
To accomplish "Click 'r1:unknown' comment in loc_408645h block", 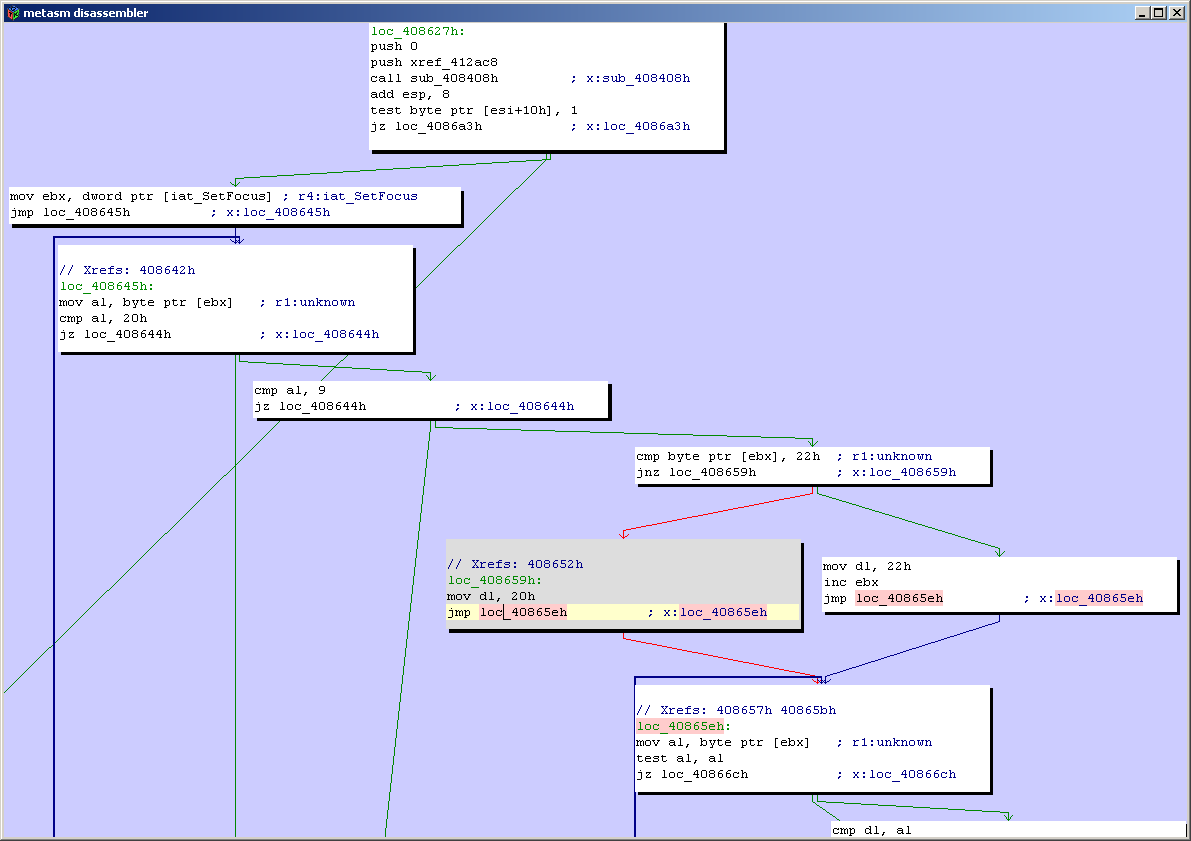I will [315, 302].
